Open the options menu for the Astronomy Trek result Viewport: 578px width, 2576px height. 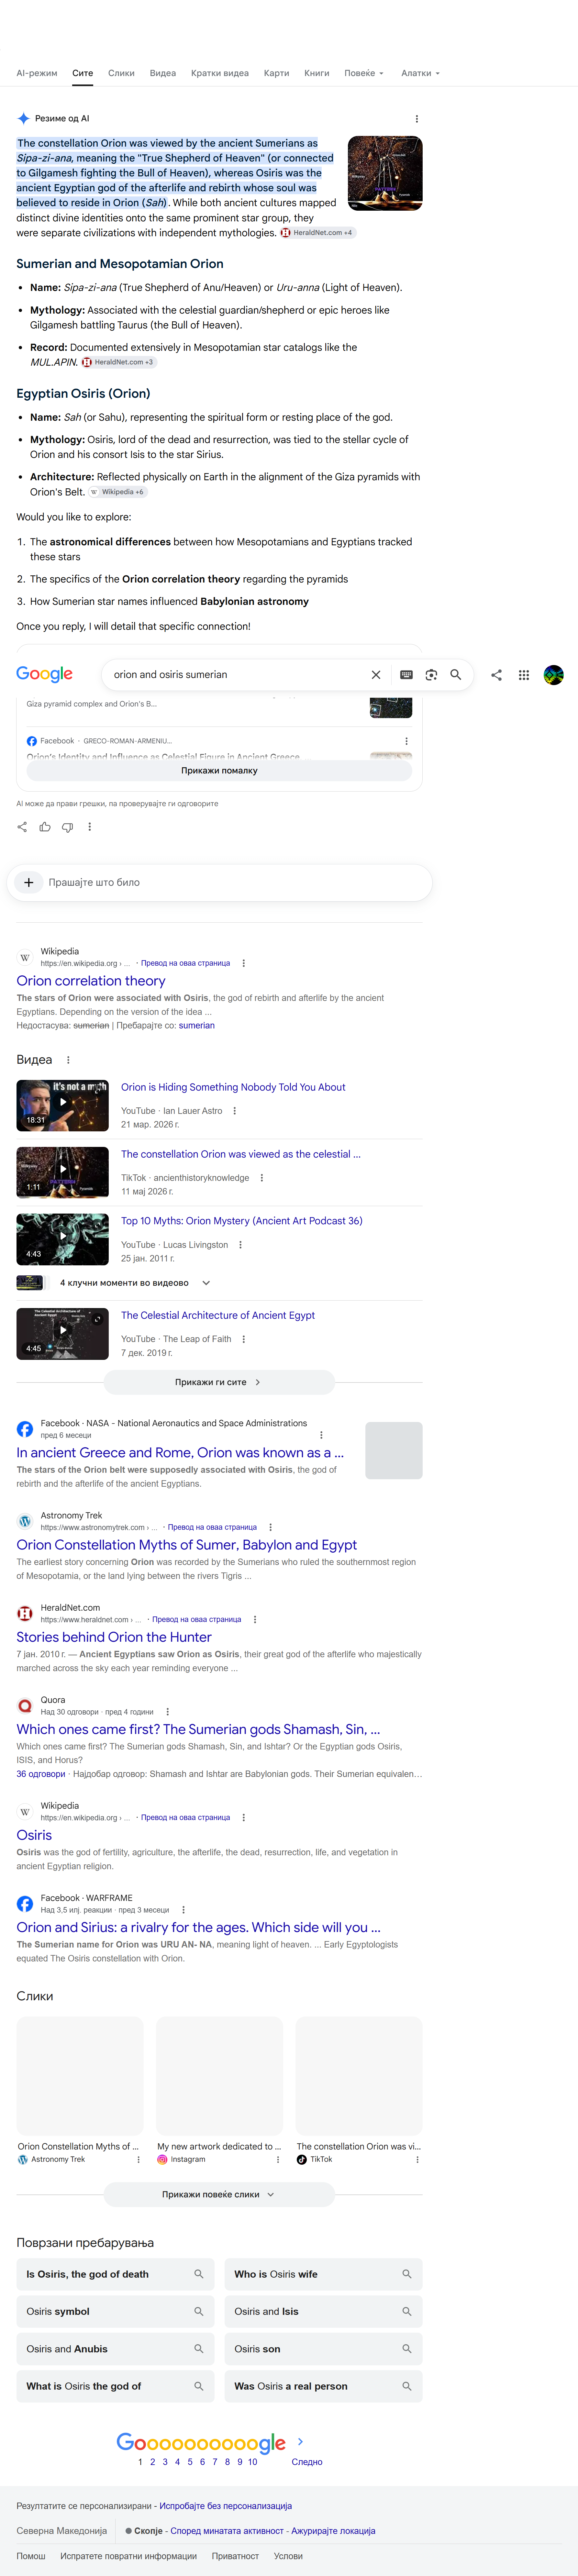coord(271,1527)
